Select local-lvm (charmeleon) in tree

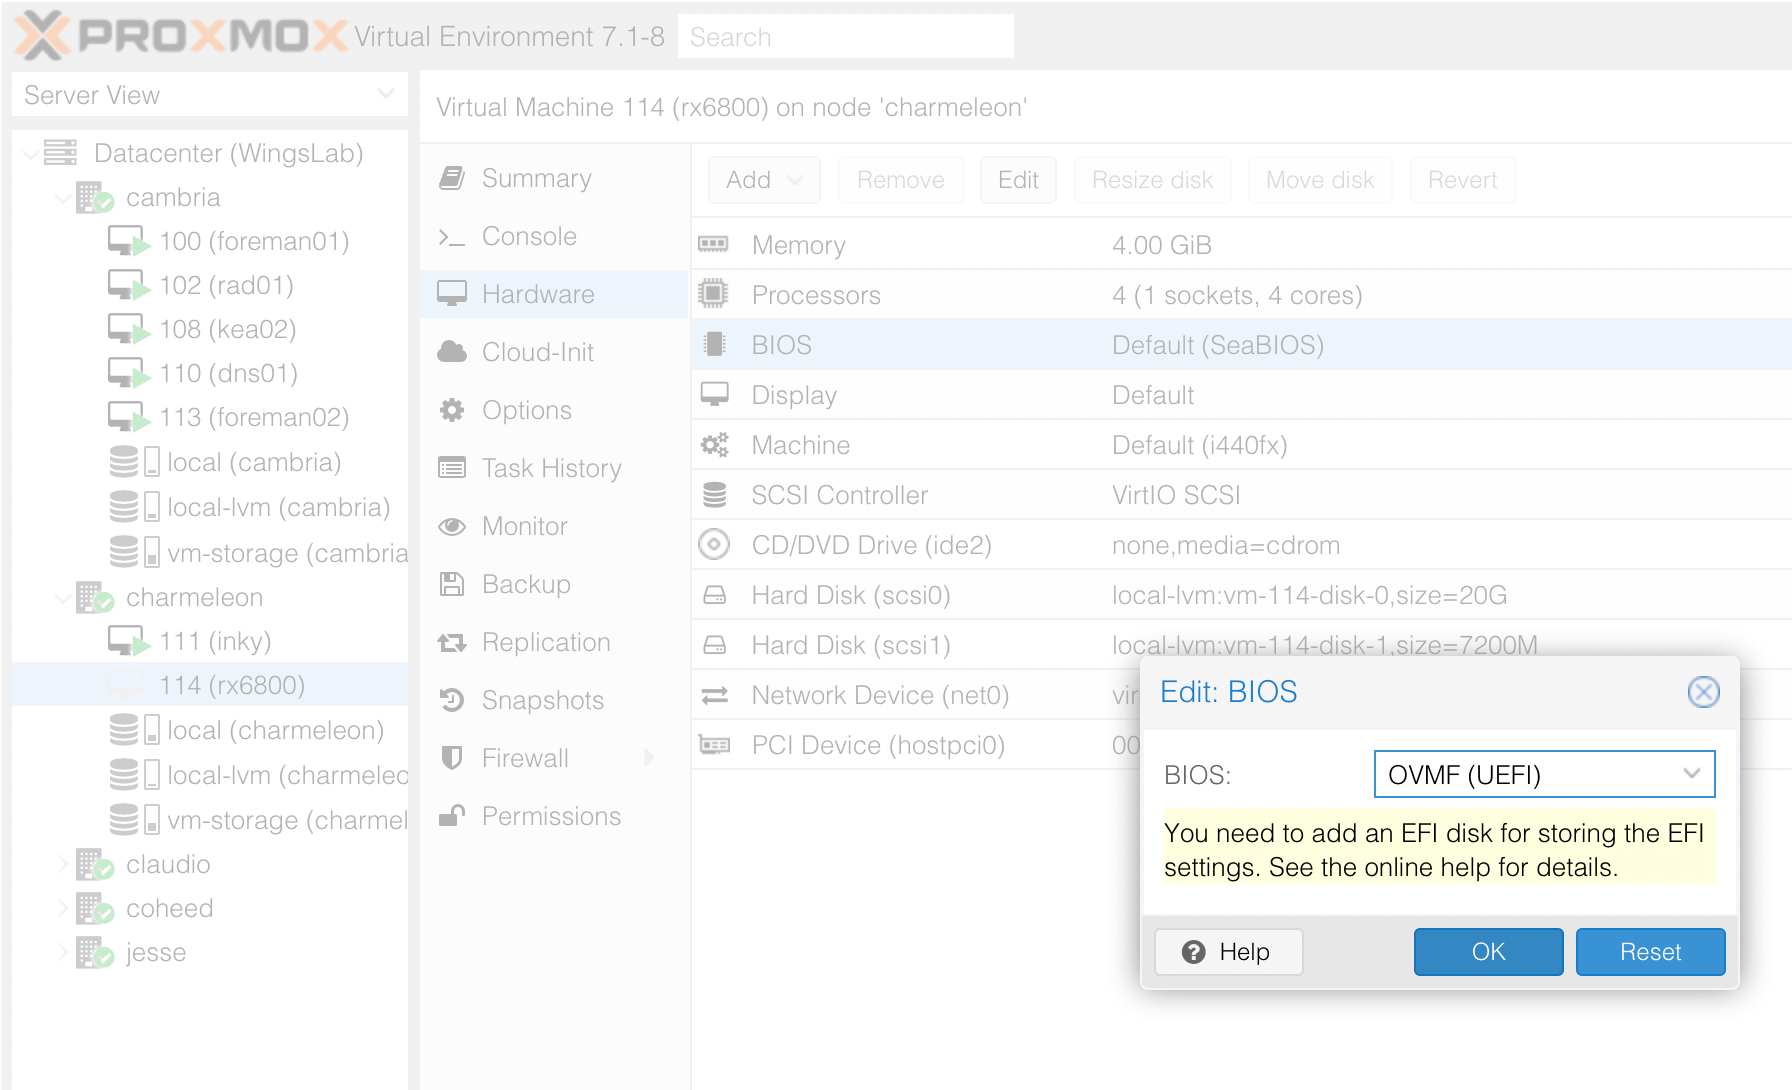(210, 775)
